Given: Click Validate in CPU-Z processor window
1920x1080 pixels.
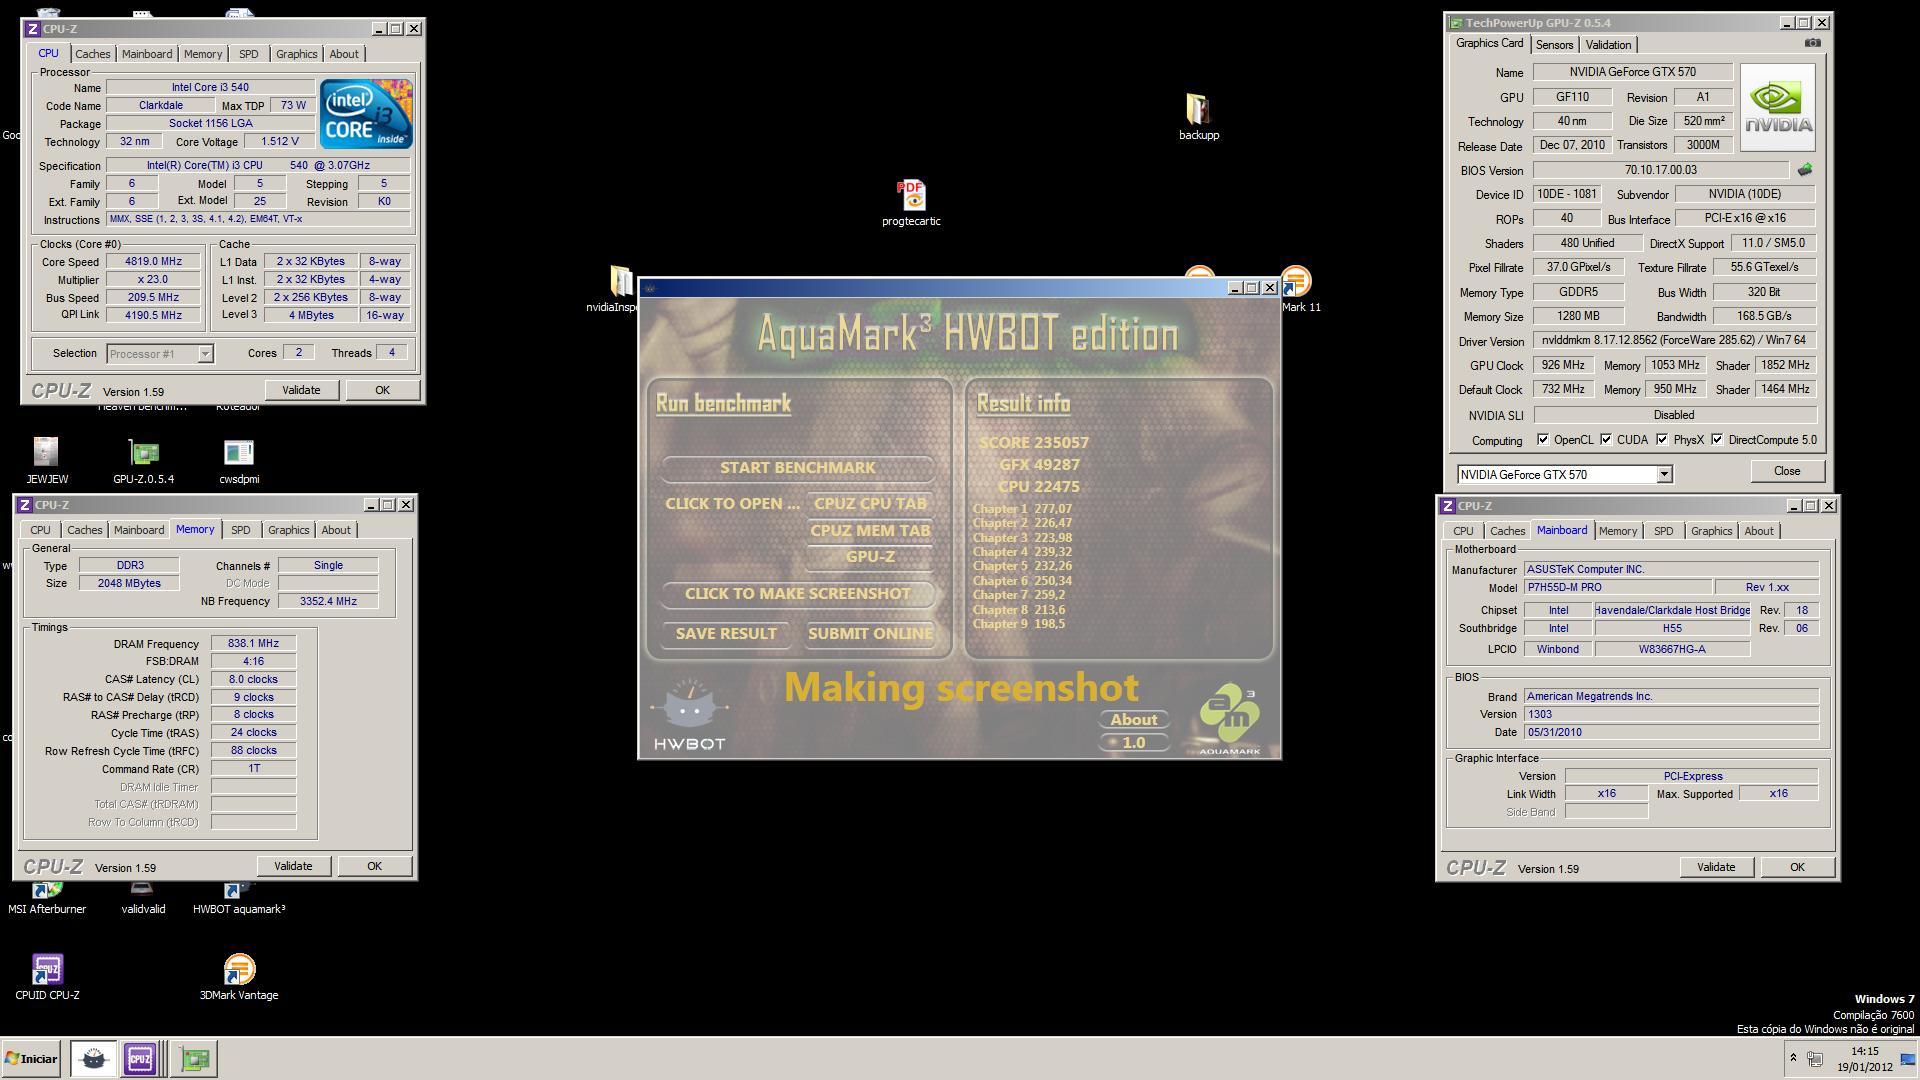Looking at the screenshot, I should coord(301,390).
